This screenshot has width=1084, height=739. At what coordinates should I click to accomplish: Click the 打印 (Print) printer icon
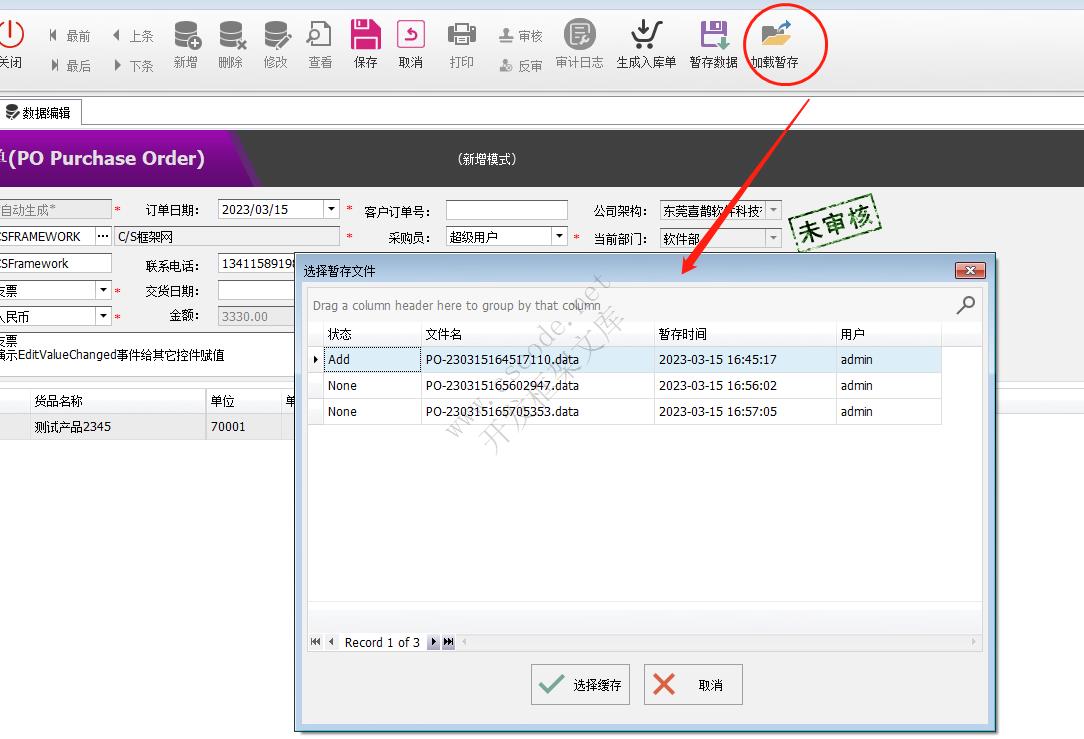461,36
